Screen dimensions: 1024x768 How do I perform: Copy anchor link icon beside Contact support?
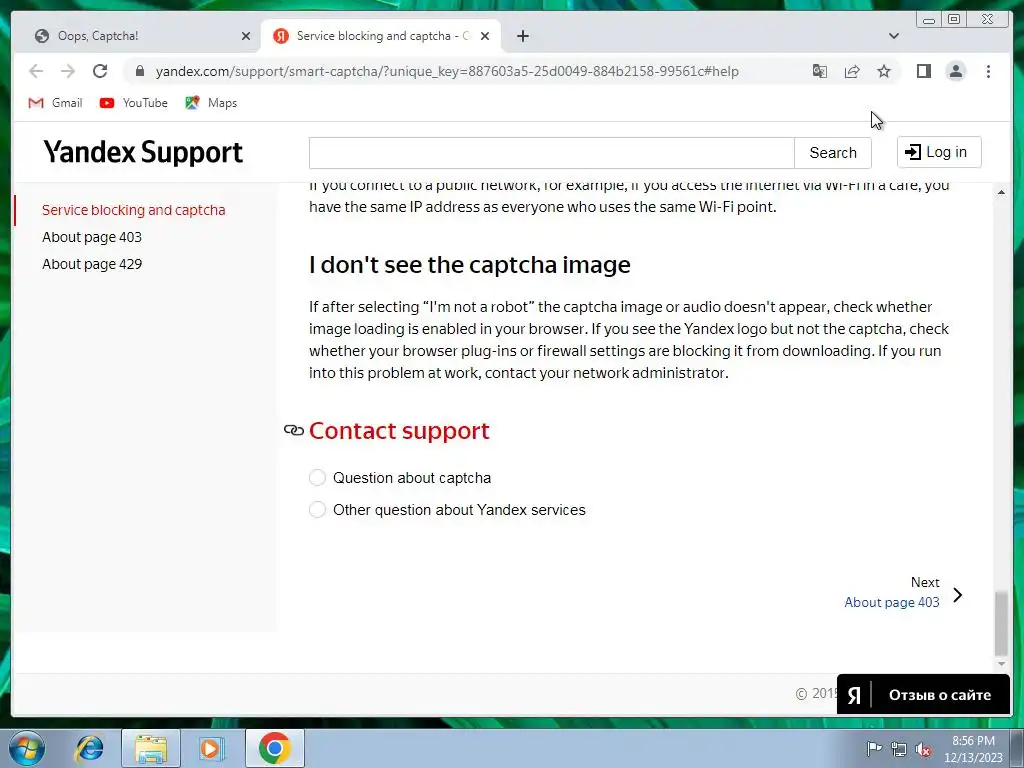[294, 430]
